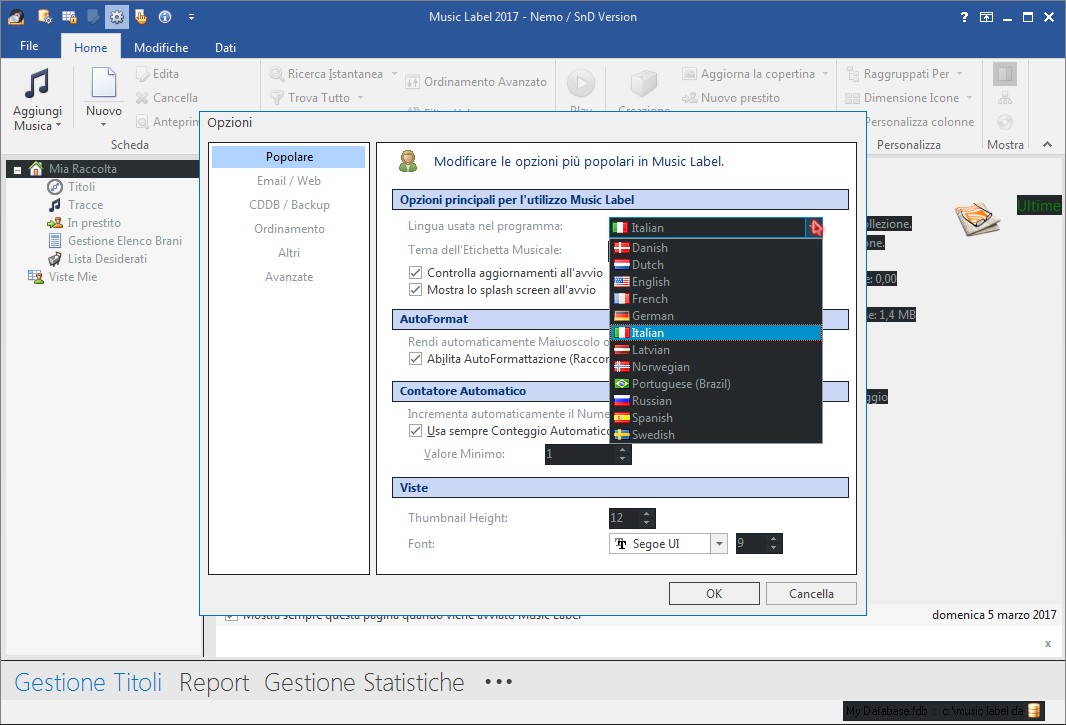
Task: Toggle Usa sempre Conteggio Automatico checkbox
Action: pyautogui.click(x=415, y=431)
